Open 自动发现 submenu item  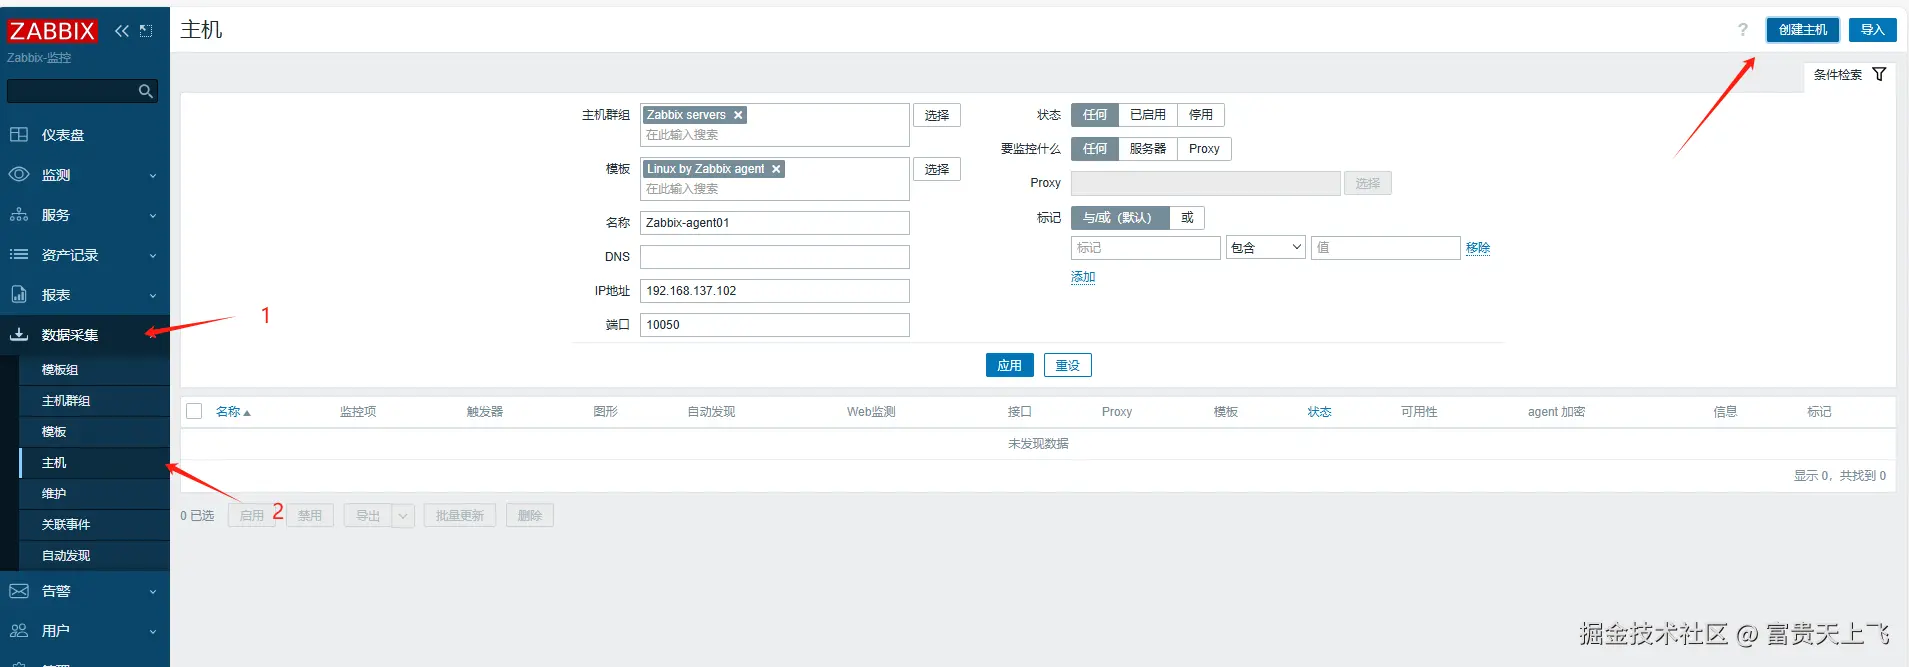point(94,556)
